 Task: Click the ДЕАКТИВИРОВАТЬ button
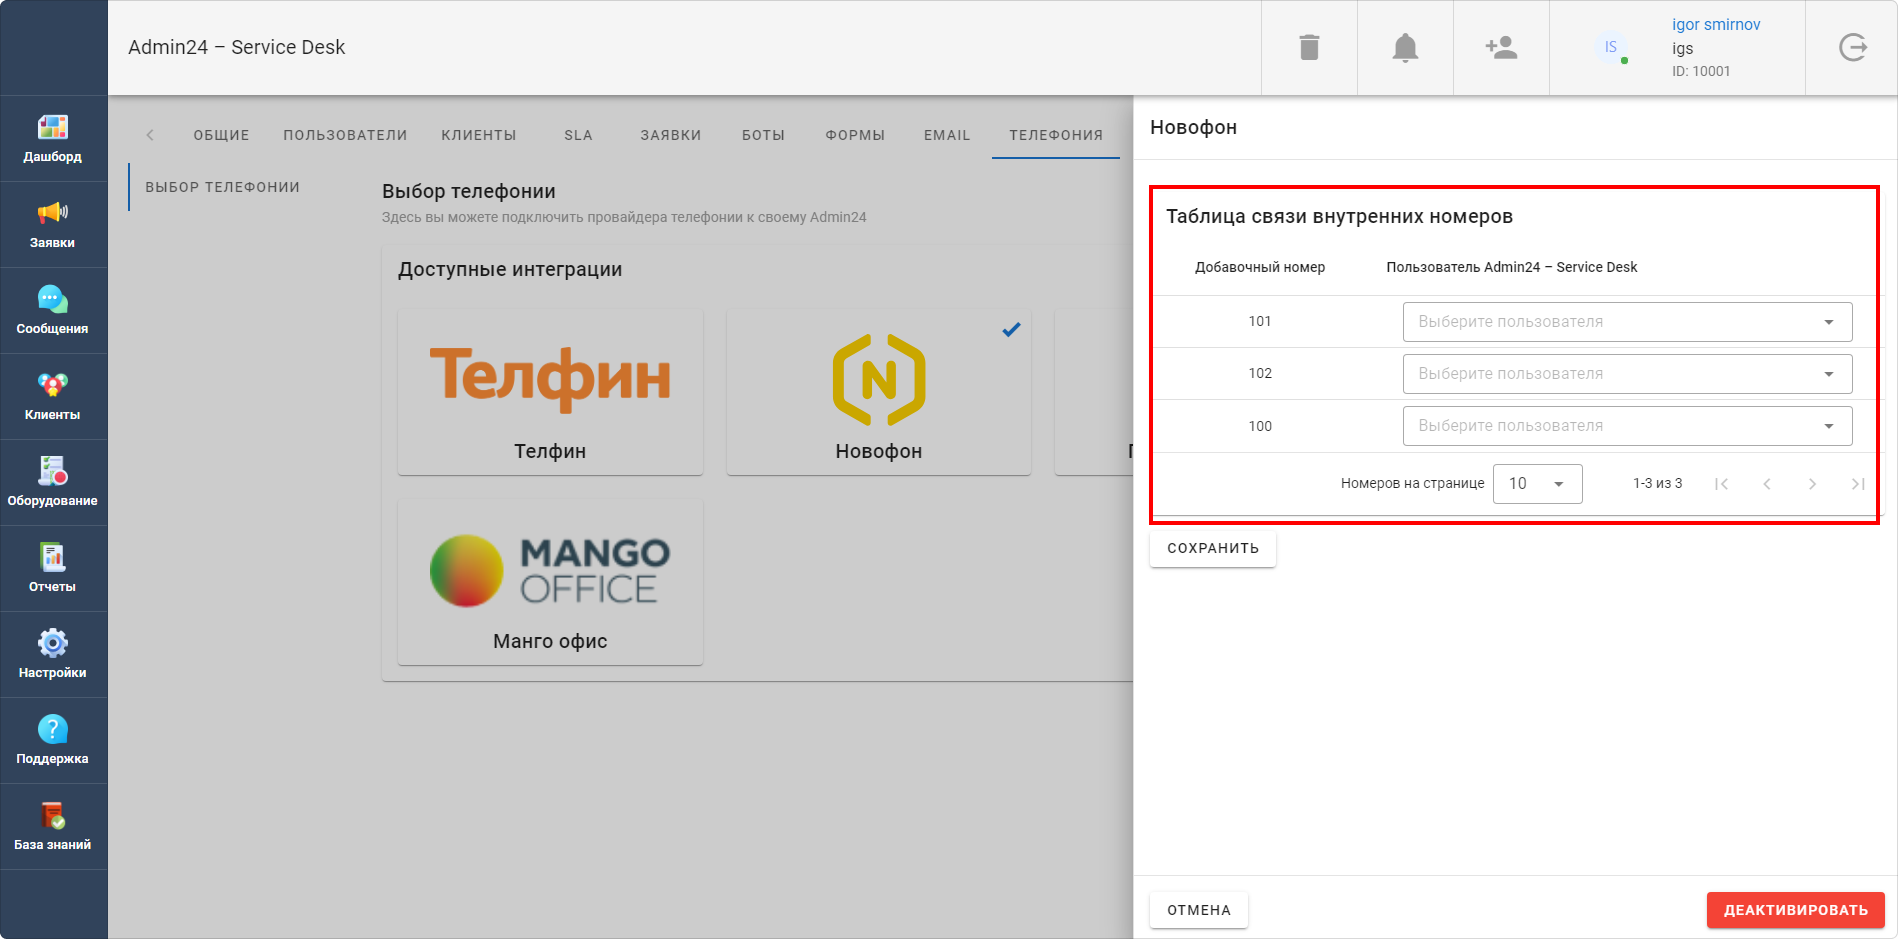coord(1796,910)
